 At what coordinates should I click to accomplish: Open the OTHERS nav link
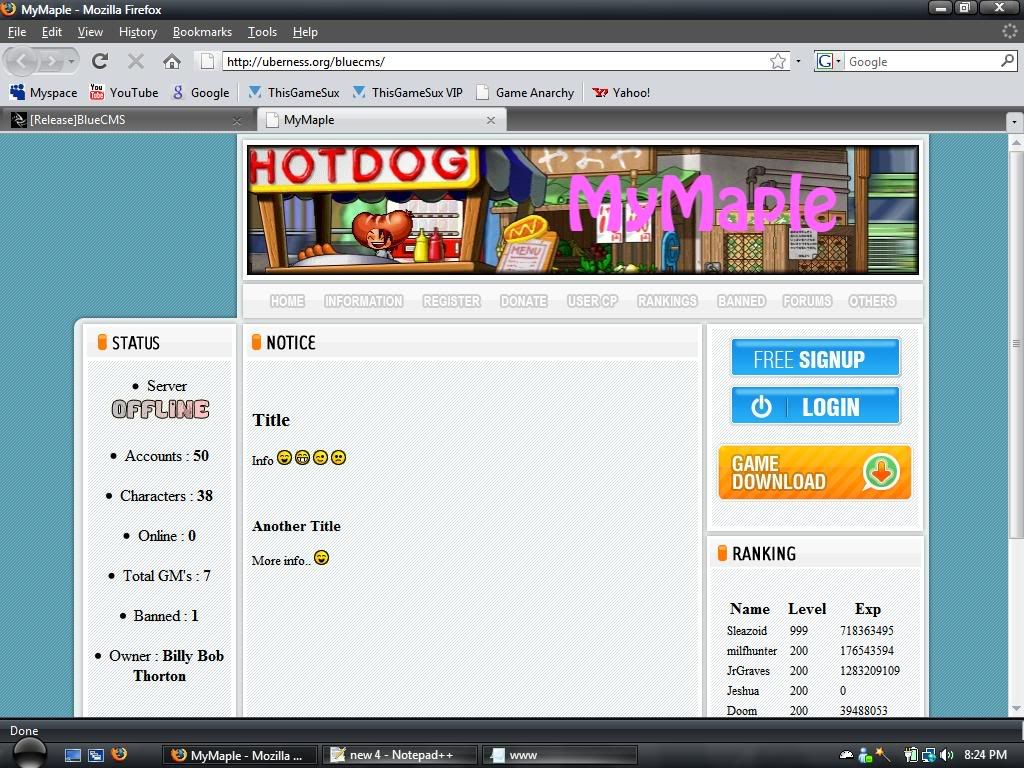pos(872,301)
